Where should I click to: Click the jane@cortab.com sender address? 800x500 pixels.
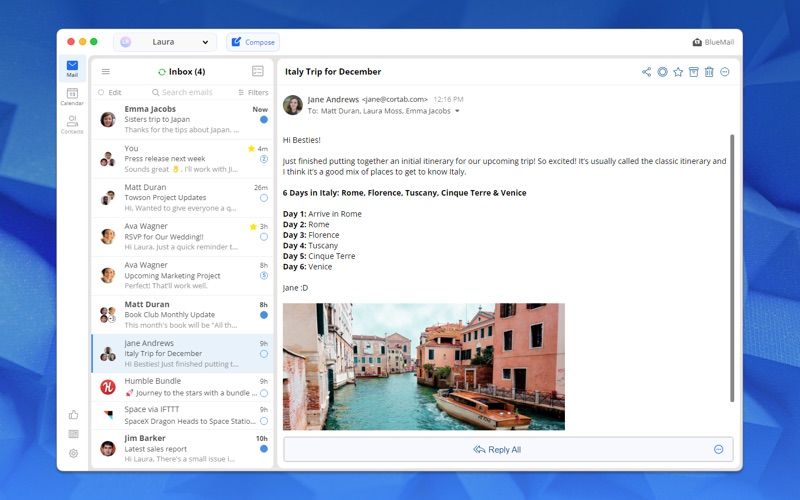(x=394, y=99)
